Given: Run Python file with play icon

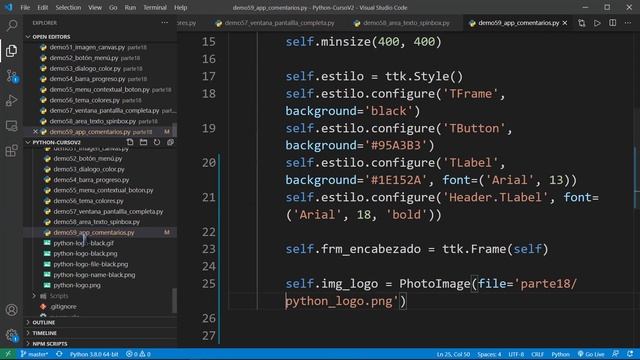Looking at the screenshot, I should [597, 23].
